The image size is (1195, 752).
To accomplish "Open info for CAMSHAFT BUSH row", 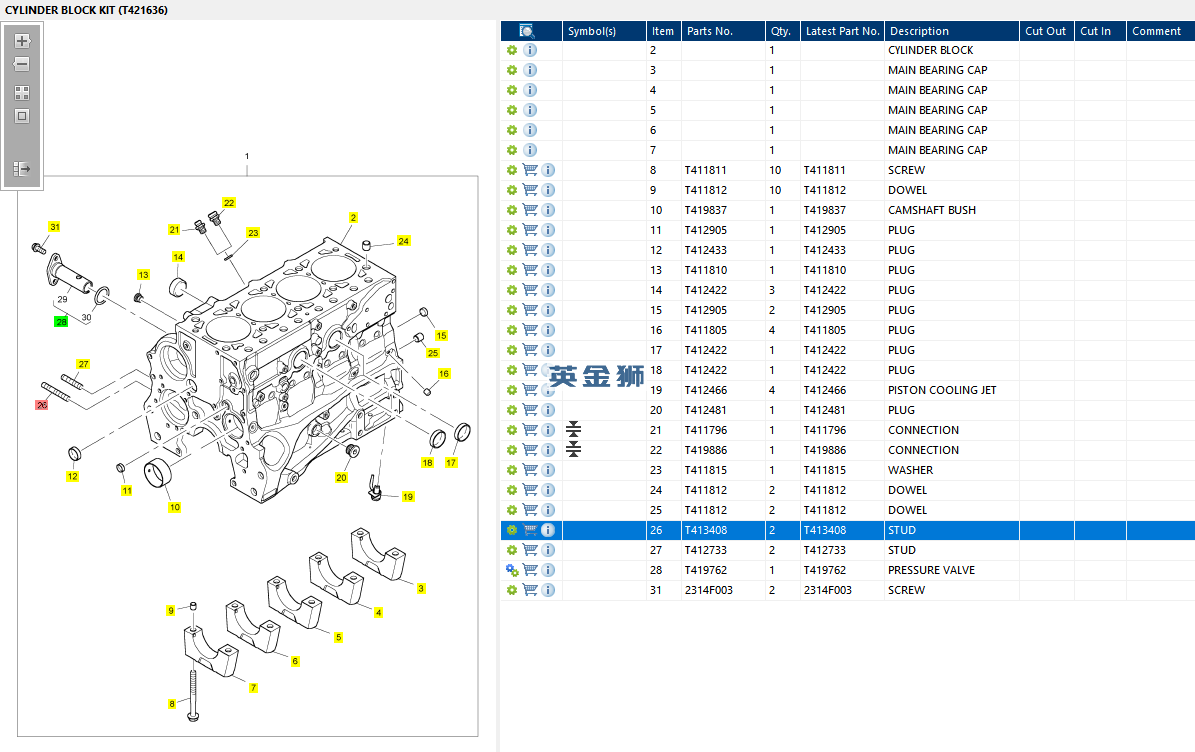I will click(x=547, y=210).
